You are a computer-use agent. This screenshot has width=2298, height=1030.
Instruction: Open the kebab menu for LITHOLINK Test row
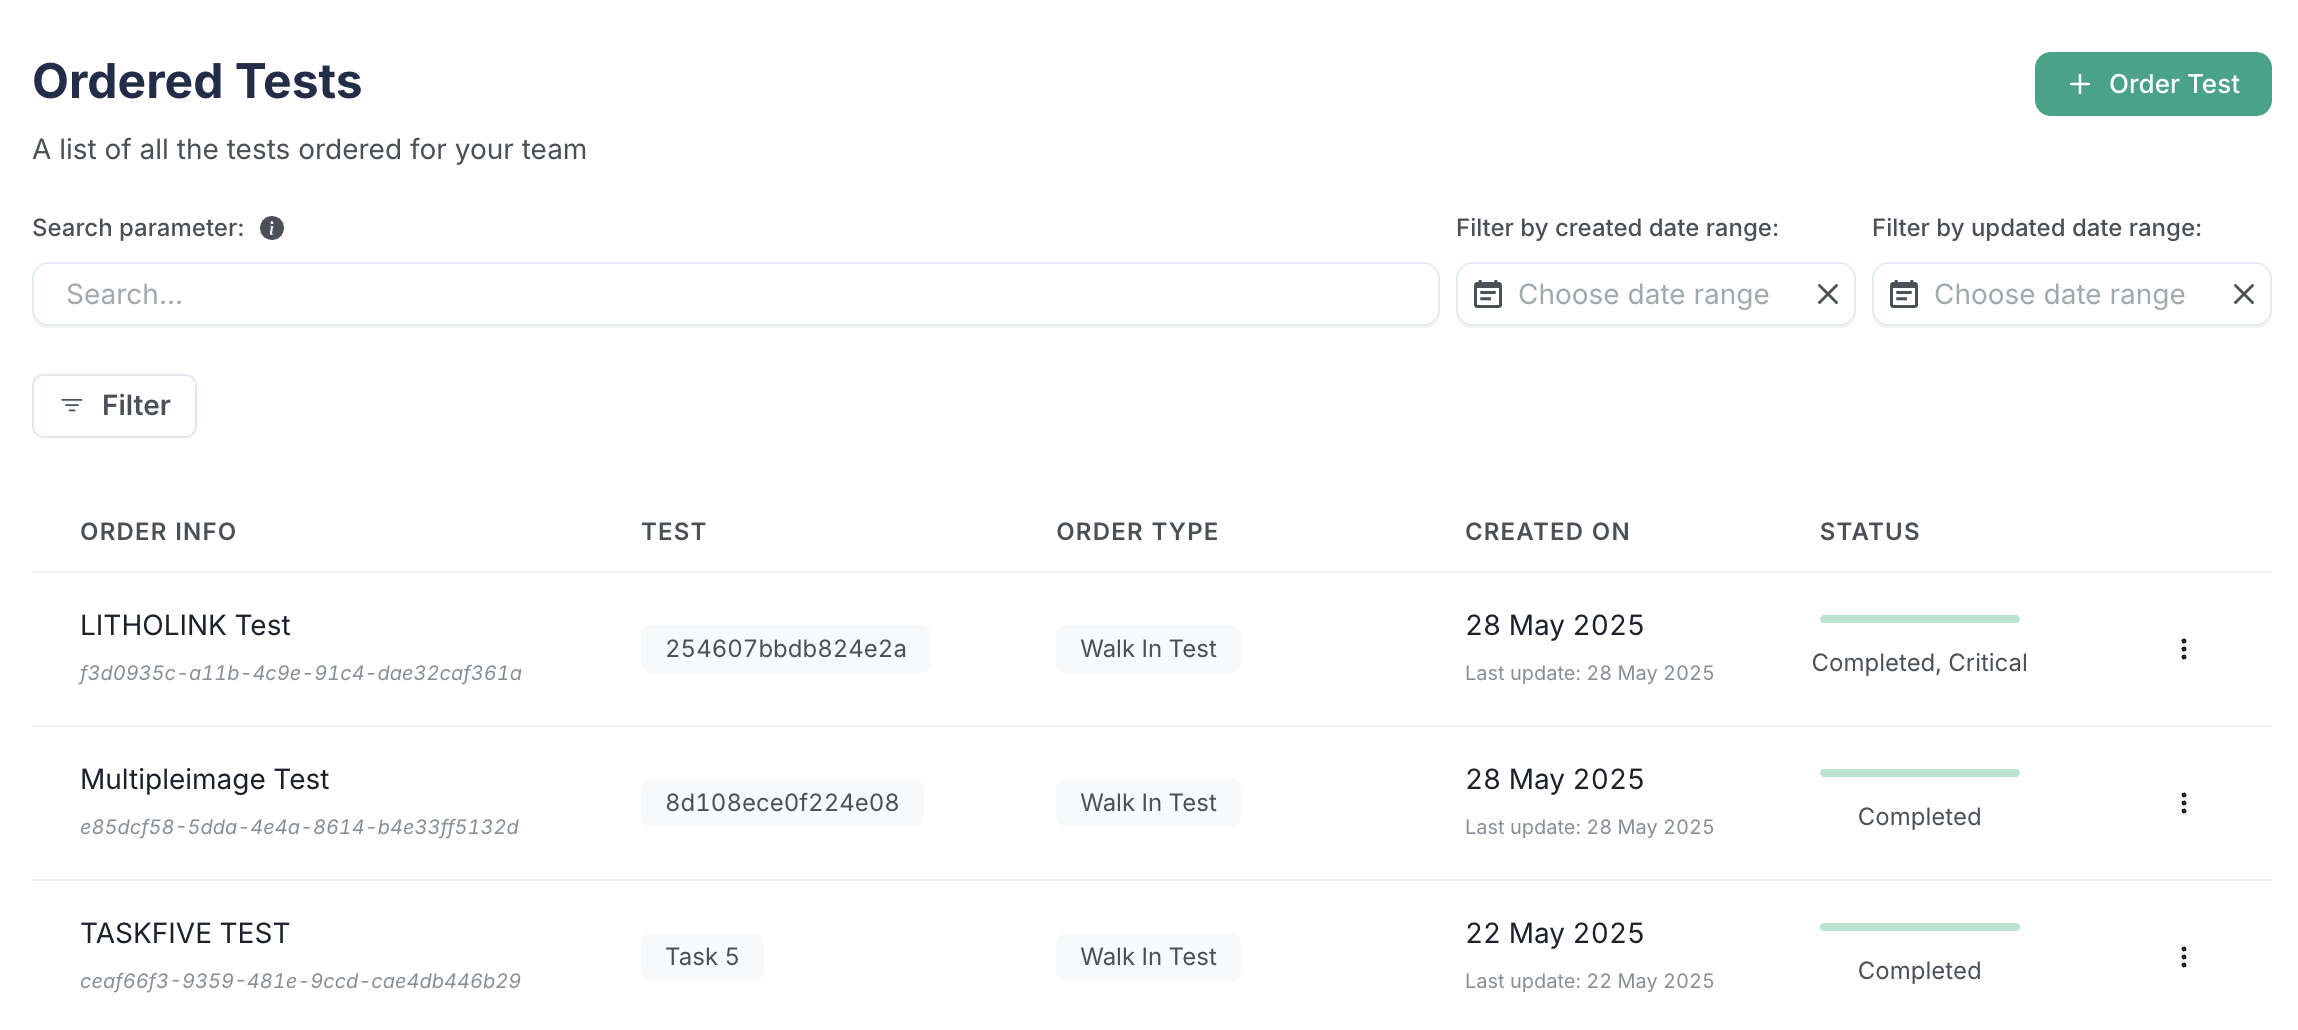2183,648
